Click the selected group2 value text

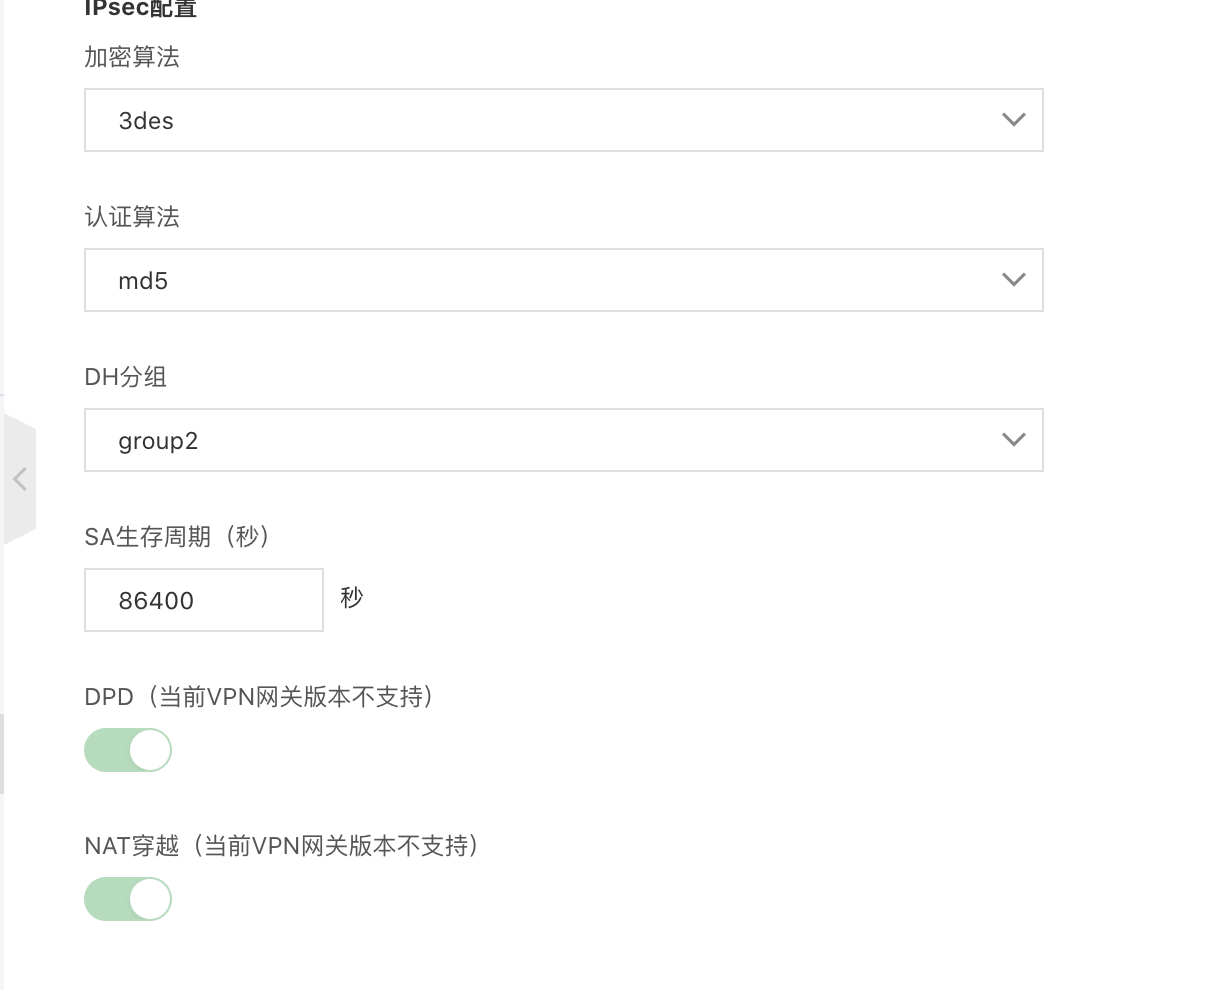tap(158, 441)
